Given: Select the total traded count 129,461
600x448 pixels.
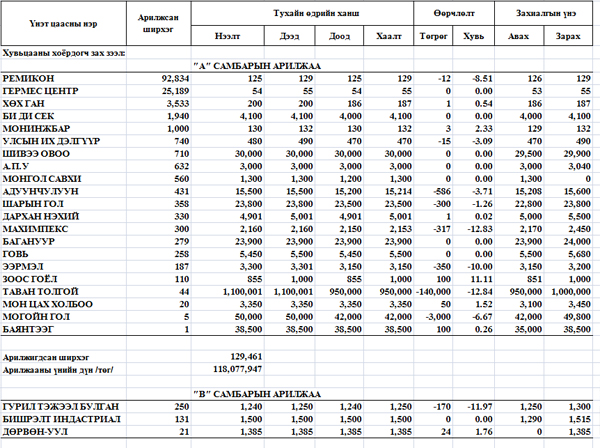Looking at the screenshot, I should tap(245, 355).
